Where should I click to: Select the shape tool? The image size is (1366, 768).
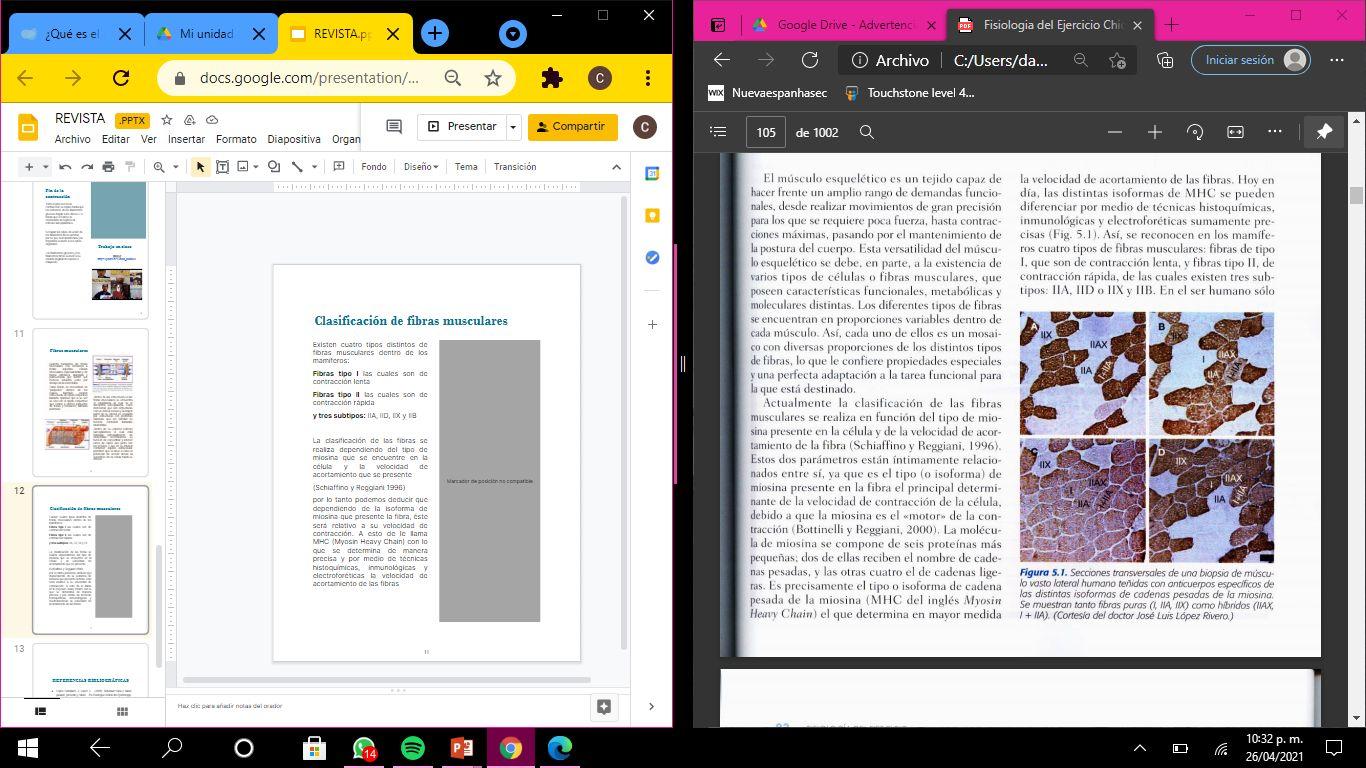coord(274,167)
